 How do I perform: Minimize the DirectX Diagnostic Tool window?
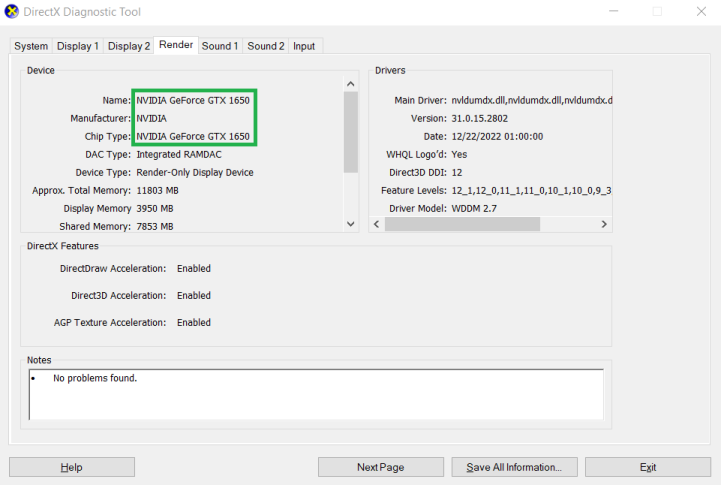614,11
